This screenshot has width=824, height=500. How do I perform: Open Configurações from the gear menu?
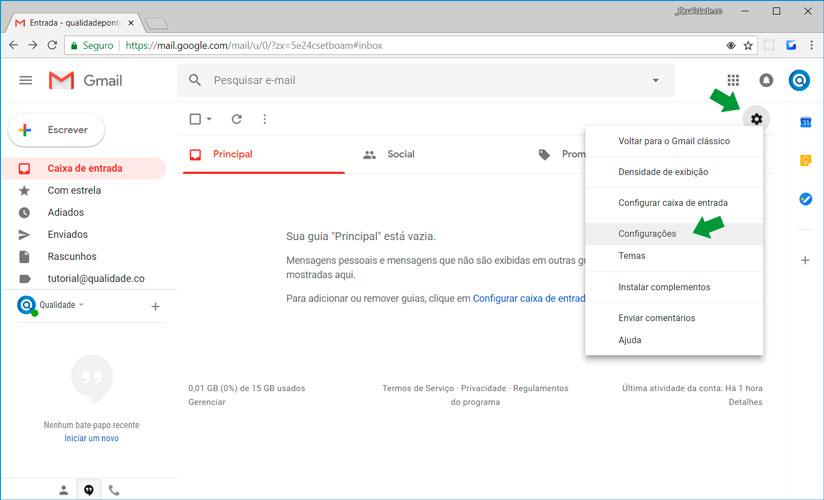pyautogui.click(x=674, y=234)
